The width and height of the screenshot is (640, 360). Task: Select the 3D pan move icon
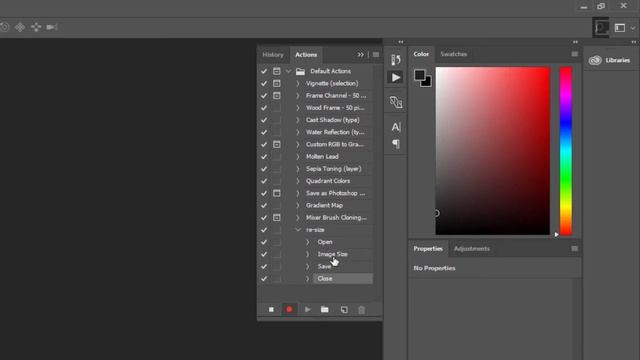(x=20, y=27)
